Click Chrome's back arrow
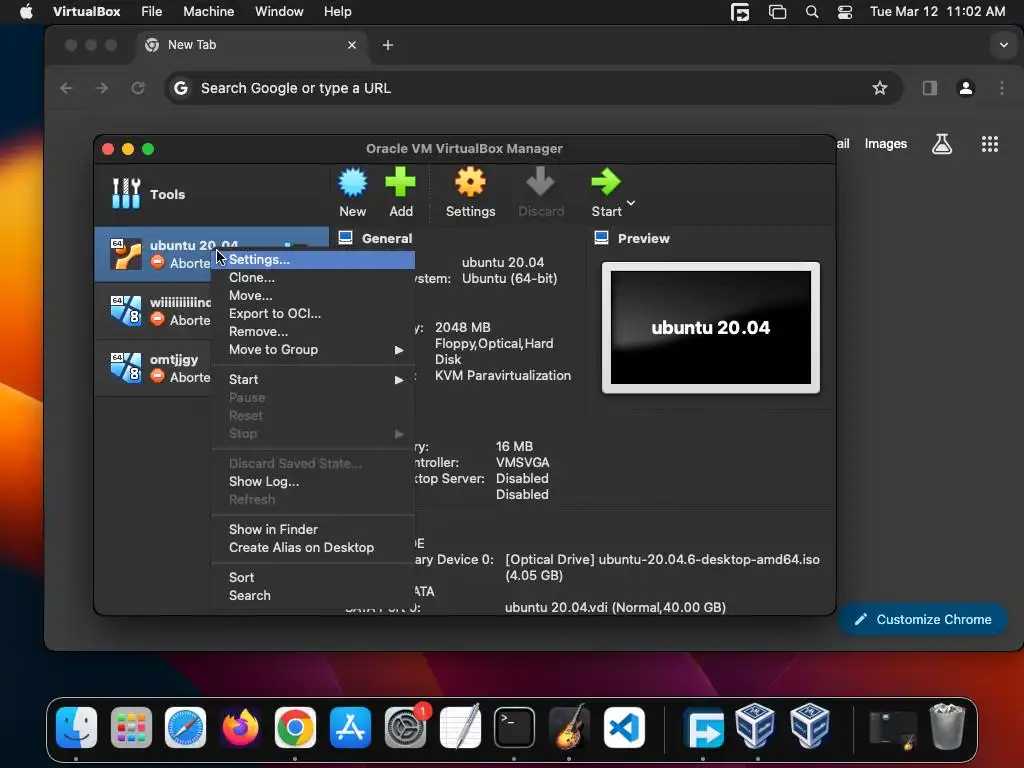The width and height of the screenshot is (1024, 768). click(x=66, y=88)
